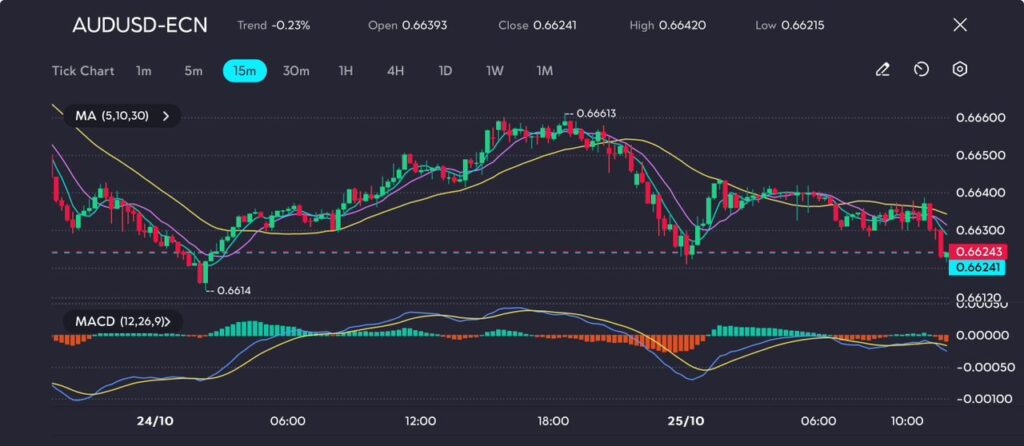
Task: Open chart settings hexagon icon
Action: (x=959, y=70)
